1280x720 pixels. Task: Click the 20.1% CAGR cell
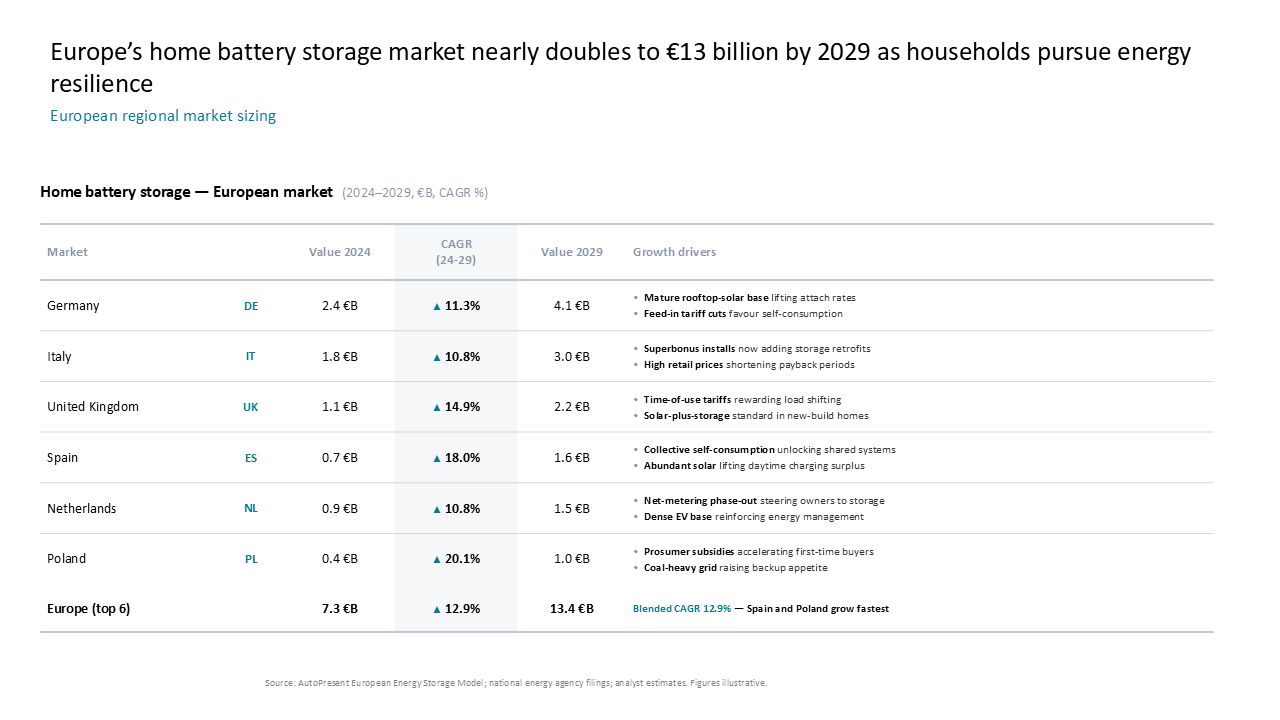point(456,559)
